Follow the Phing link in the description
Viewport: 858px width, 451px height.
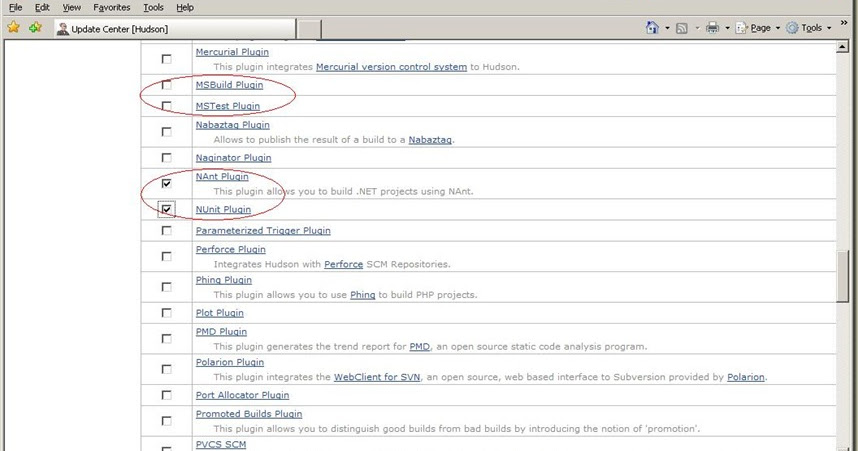click(363, 294)
